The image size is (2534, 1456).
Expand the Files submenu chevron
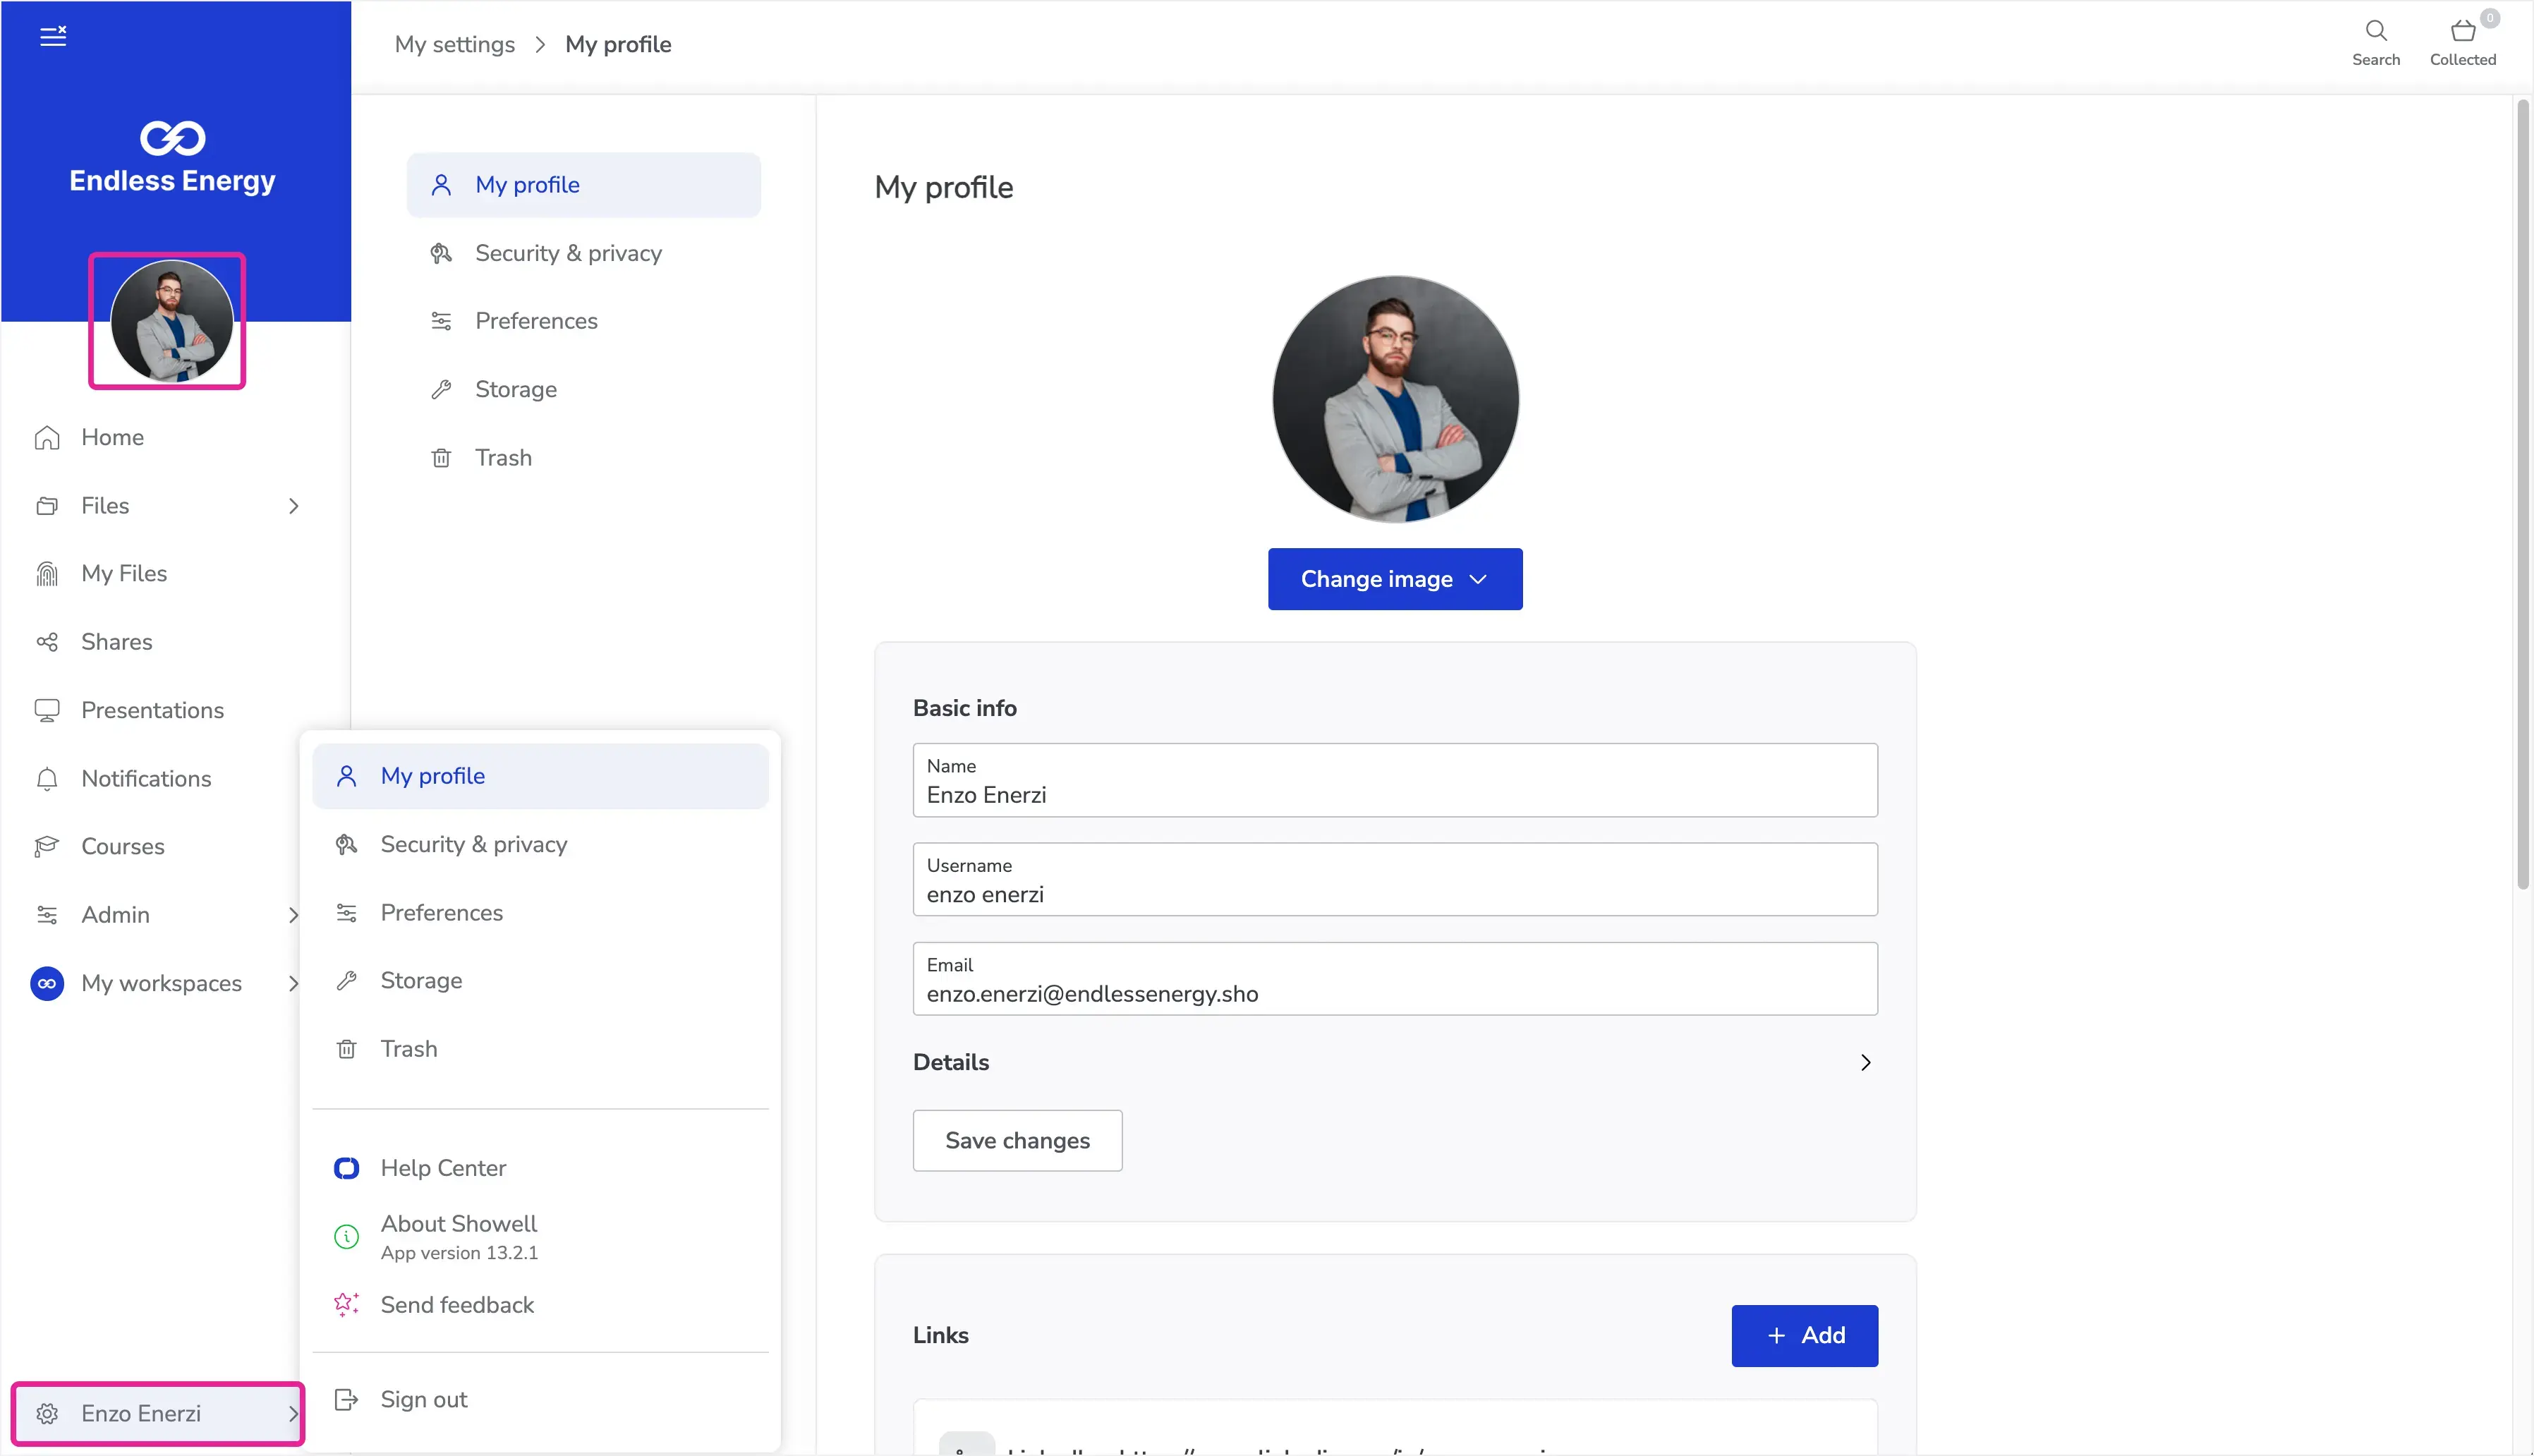[x=293, y=506]
